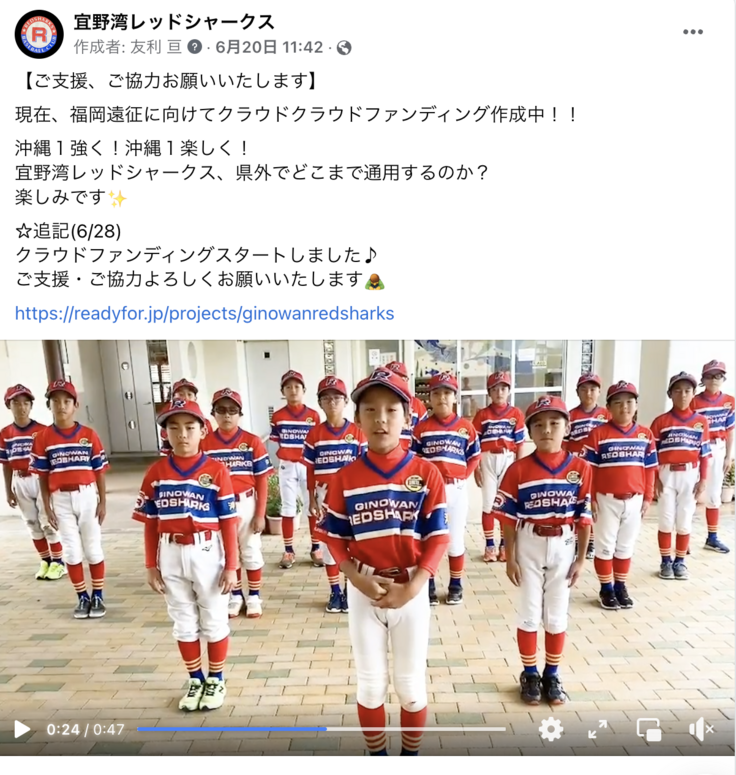Open picture-in-picture mini player icon
The image size is (736, 775).
(x=649, y=729)
